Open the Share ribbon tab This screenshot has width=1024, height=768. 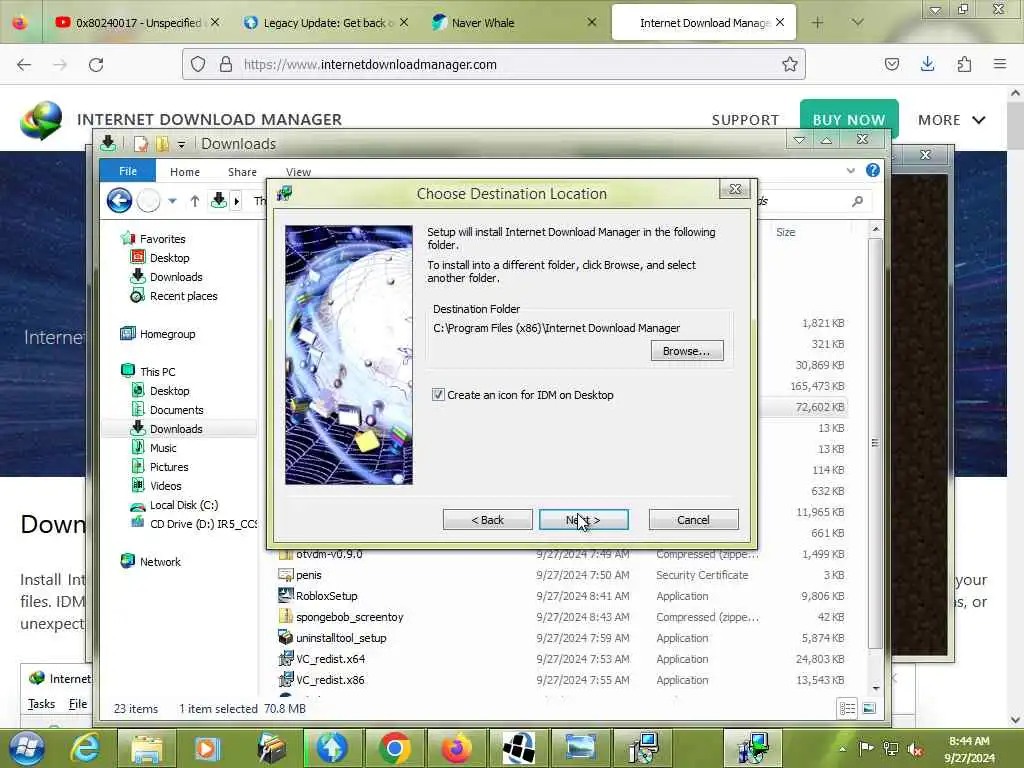tap(242, 172)
